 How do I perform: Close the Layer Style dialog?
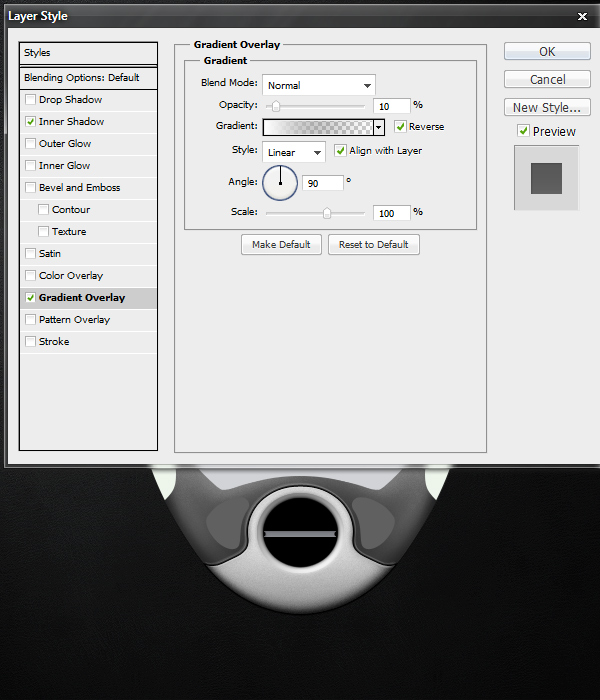click(x=582, y=17)
